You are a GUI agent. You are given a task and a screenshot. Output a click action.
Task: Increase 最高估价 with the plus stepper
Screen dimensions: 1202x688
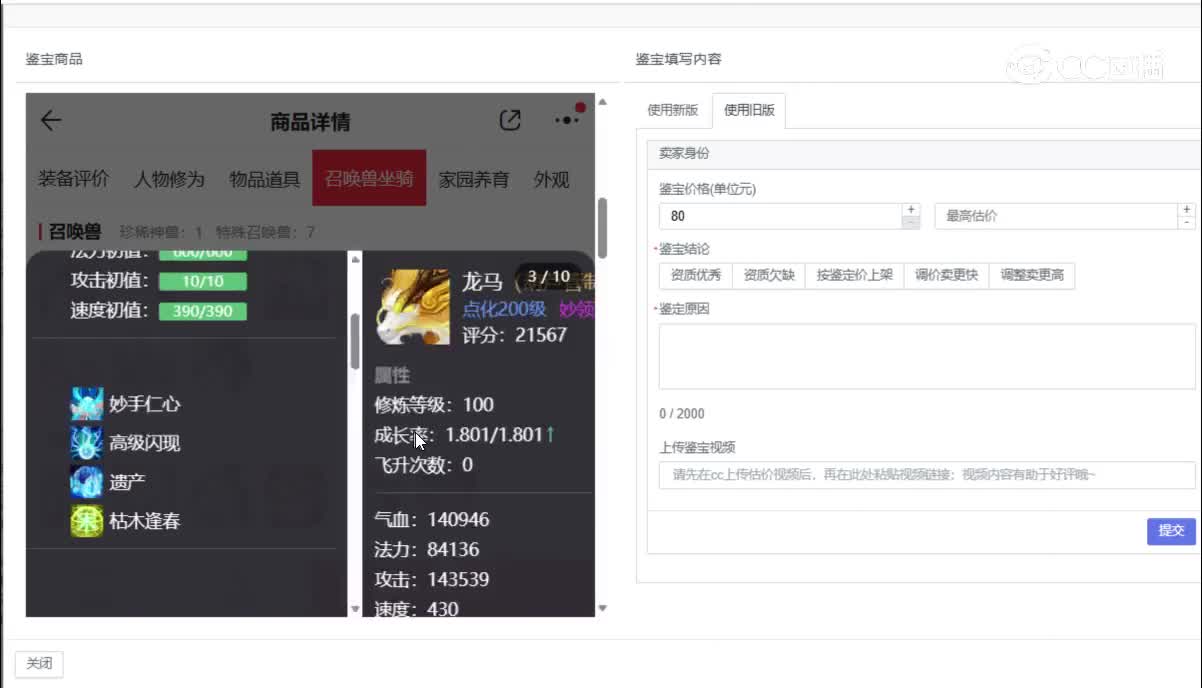pyautogui.click(x=1187, y=210)
